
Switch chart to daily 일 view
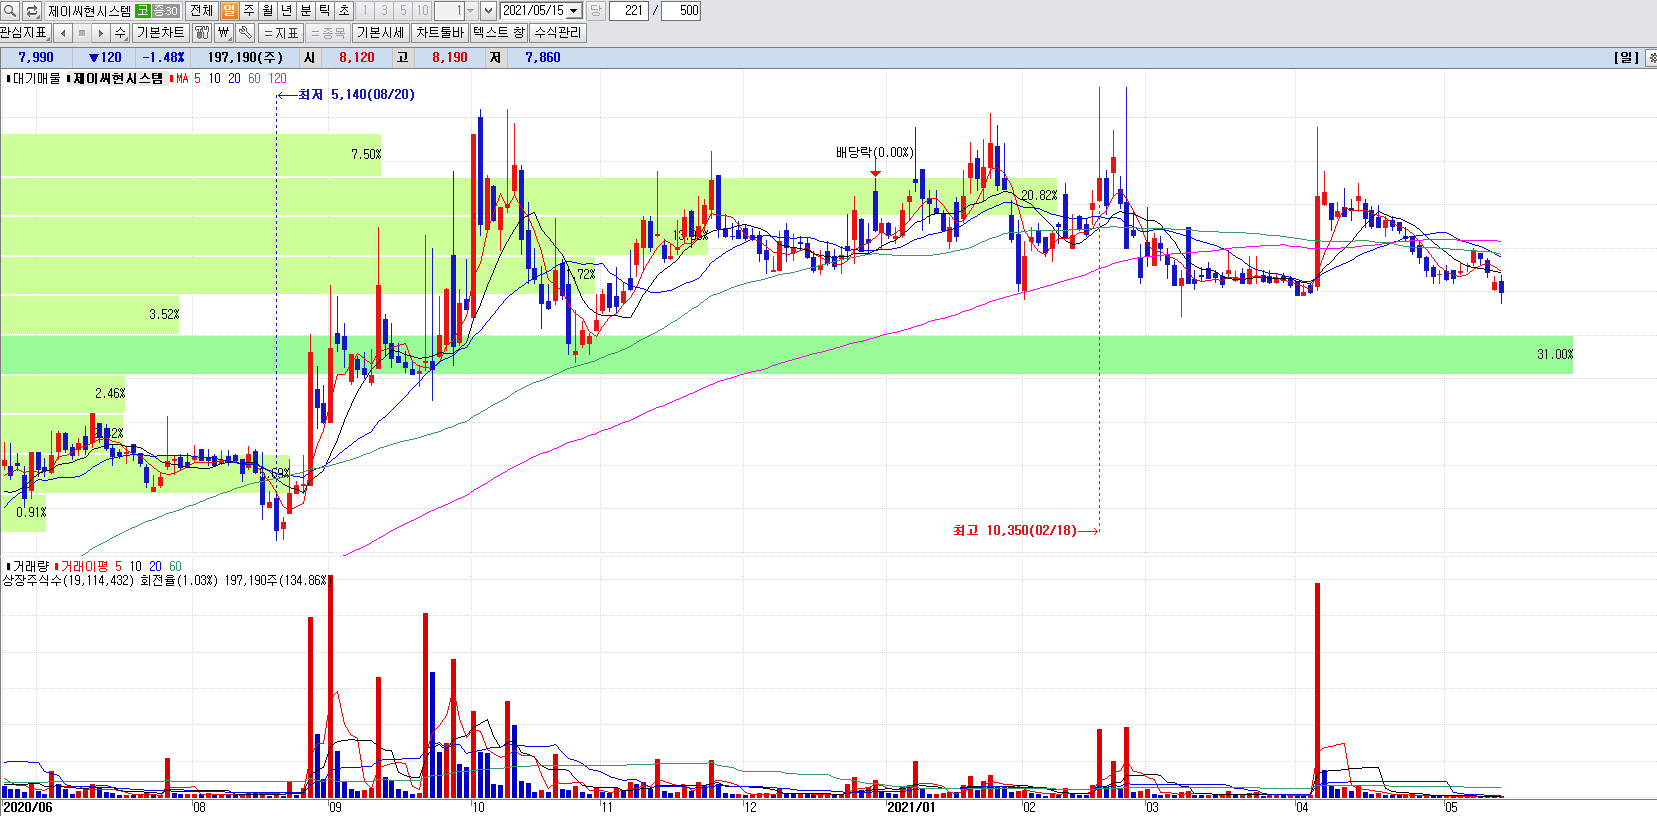(230, 10)
